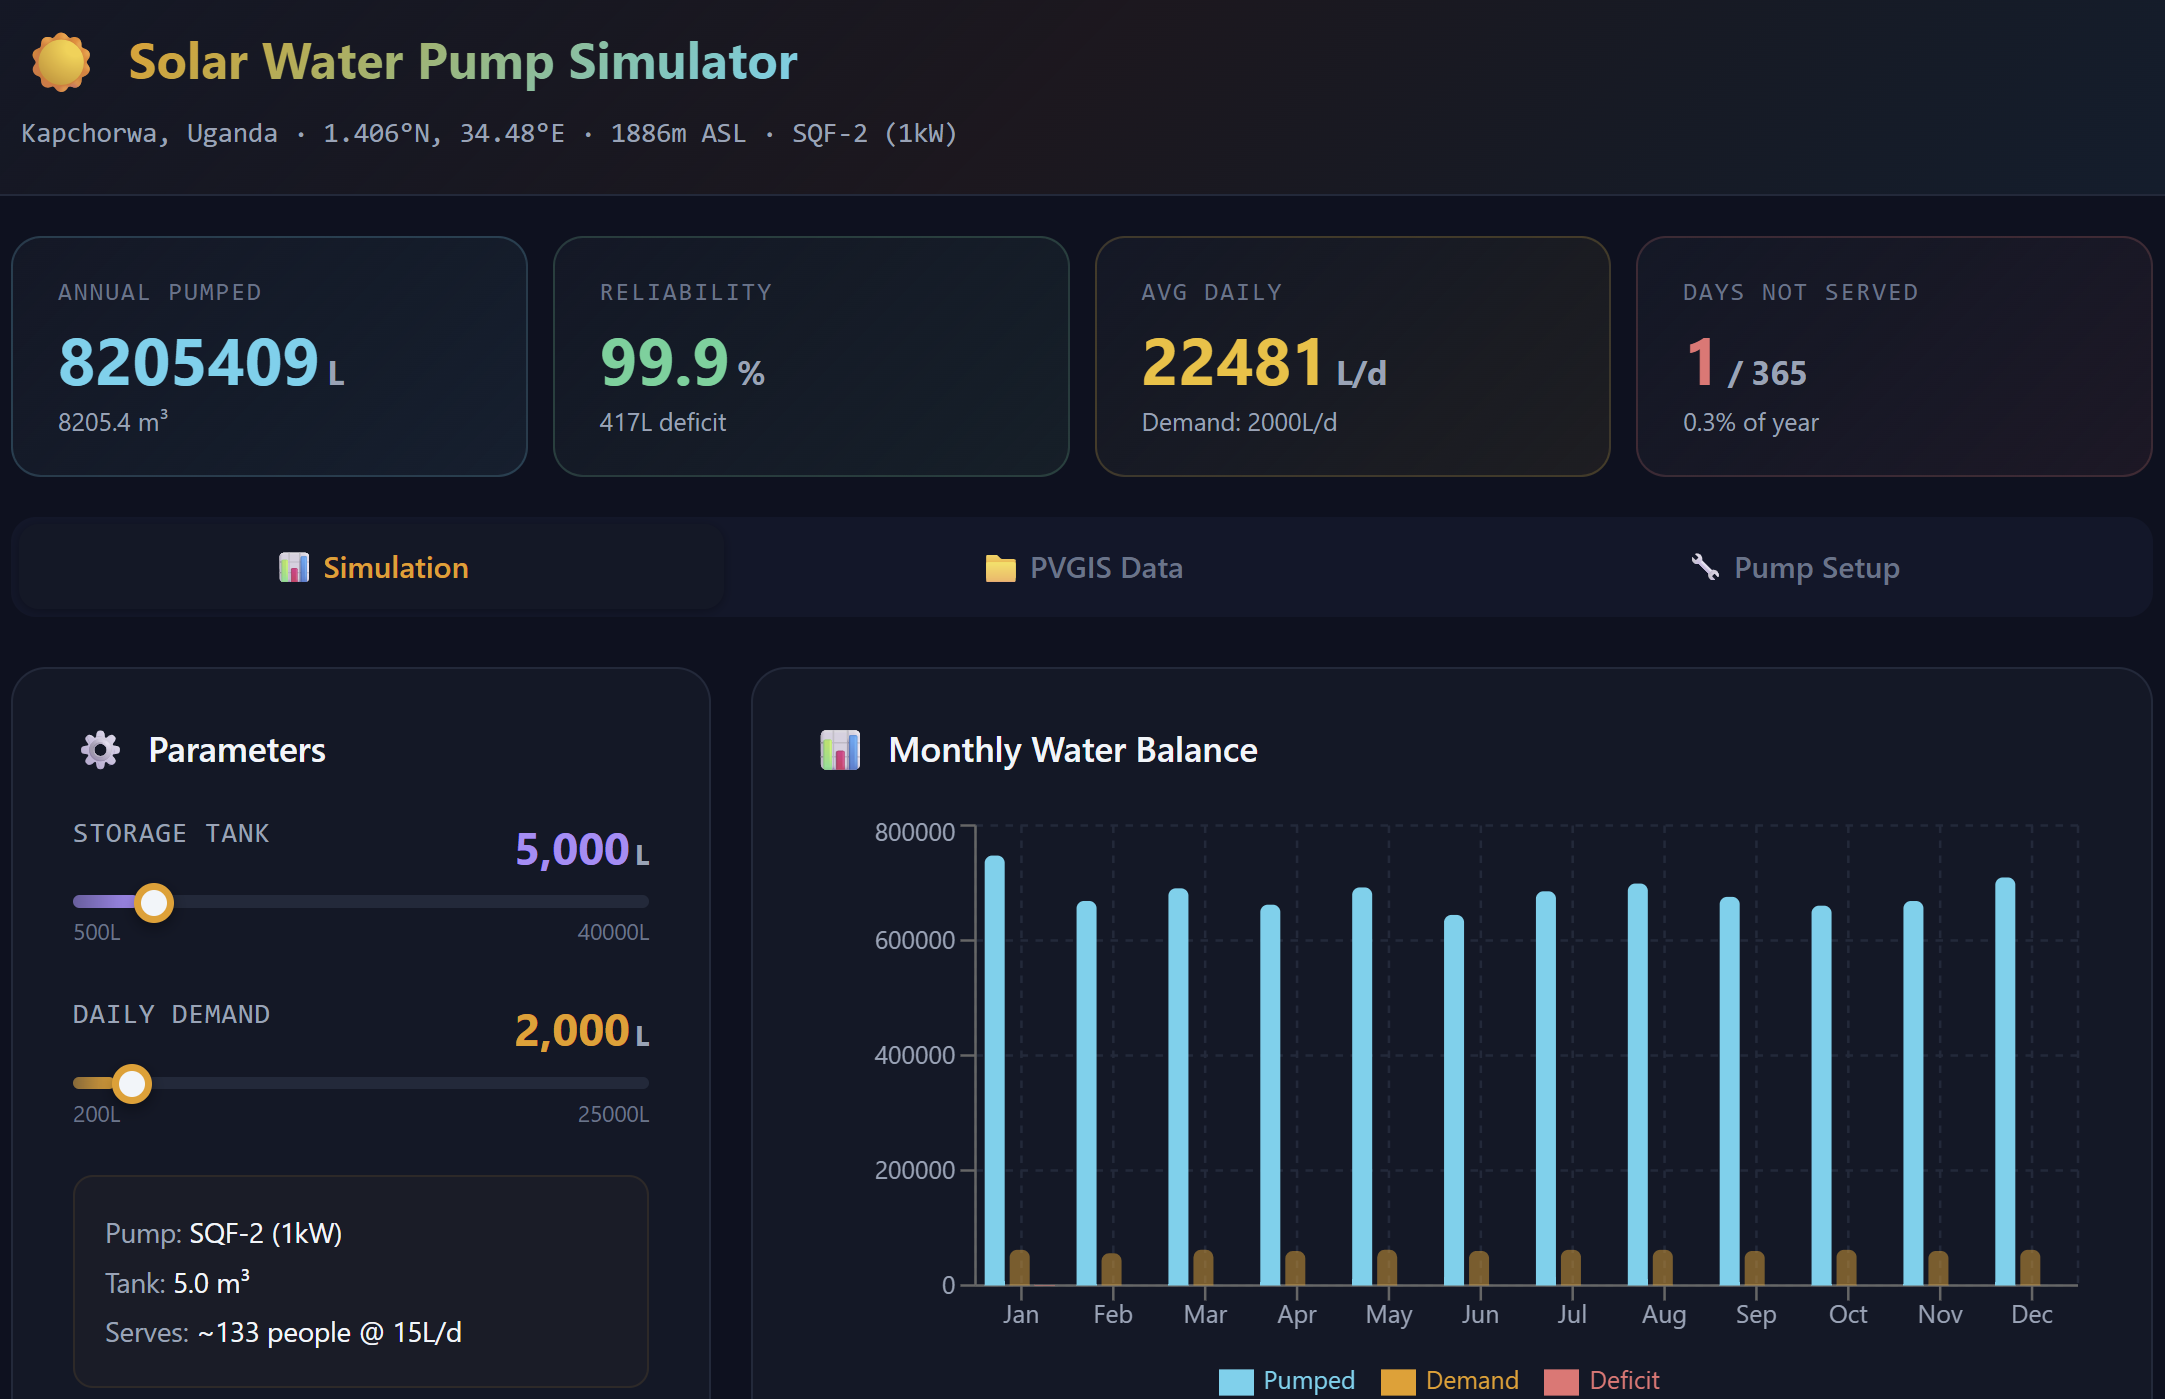Click the Daily Demand slider handle
The width and height of the screenshot is (2165, 1399).
pyautogui.click(x=133, y=1084)
